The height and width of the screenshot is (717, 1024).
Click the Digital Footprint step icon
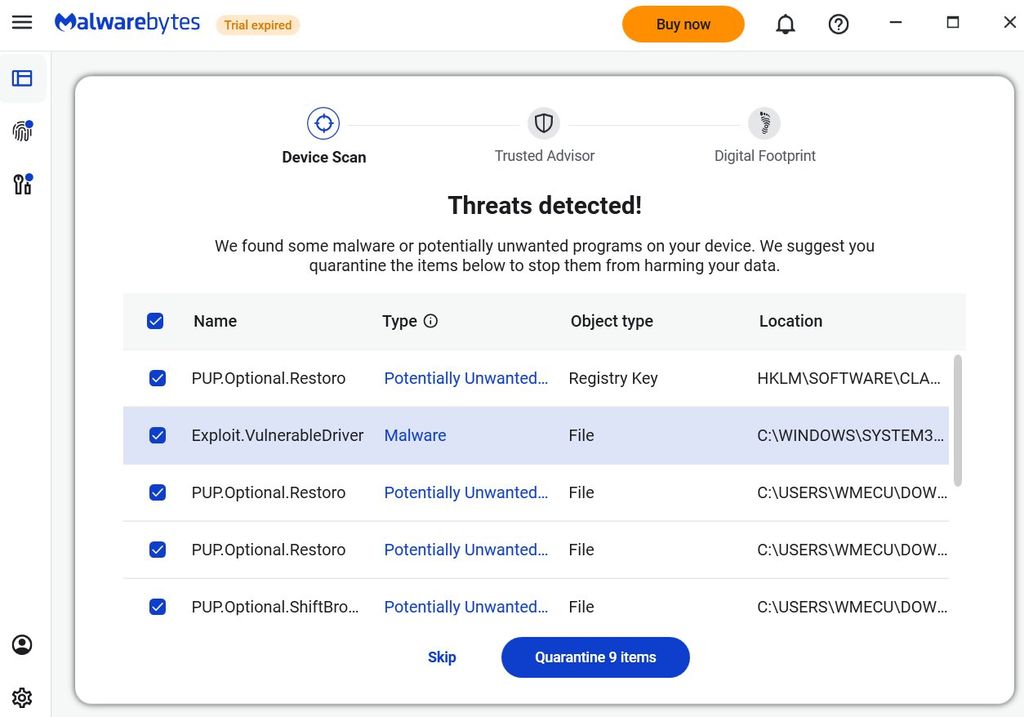(x=764, y=123)
